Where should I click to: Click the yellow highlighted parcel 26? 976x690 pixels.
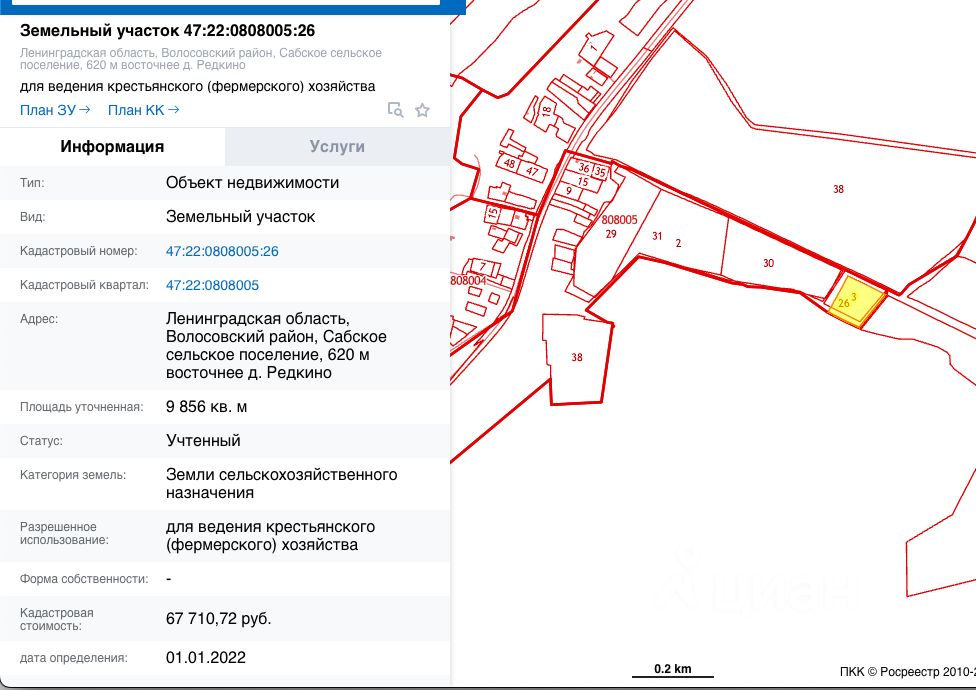click(x=858, y=301)
